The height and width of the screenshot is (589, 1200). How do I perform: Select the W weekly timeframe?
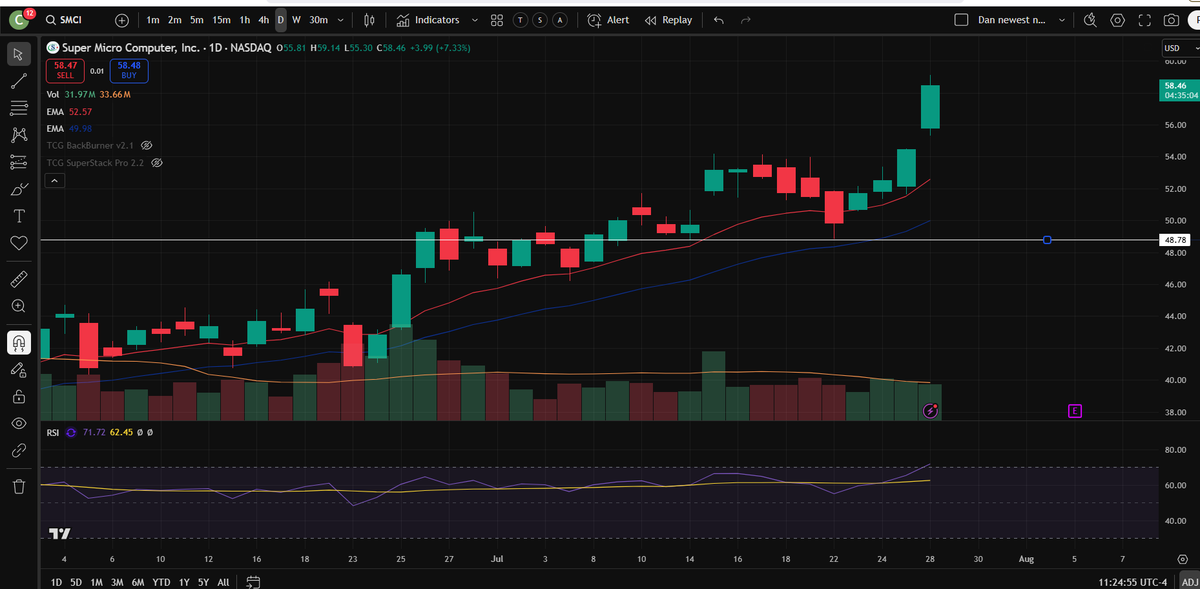296,20
